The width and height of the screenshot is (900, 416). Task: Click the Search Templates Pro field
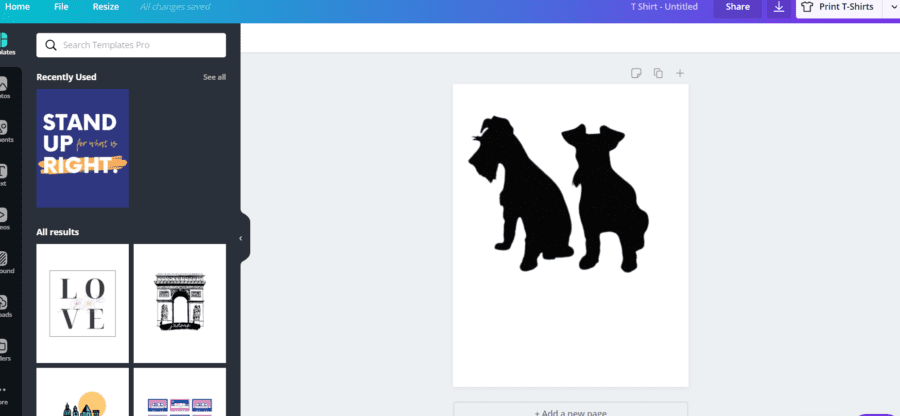(x=131, y=45)
